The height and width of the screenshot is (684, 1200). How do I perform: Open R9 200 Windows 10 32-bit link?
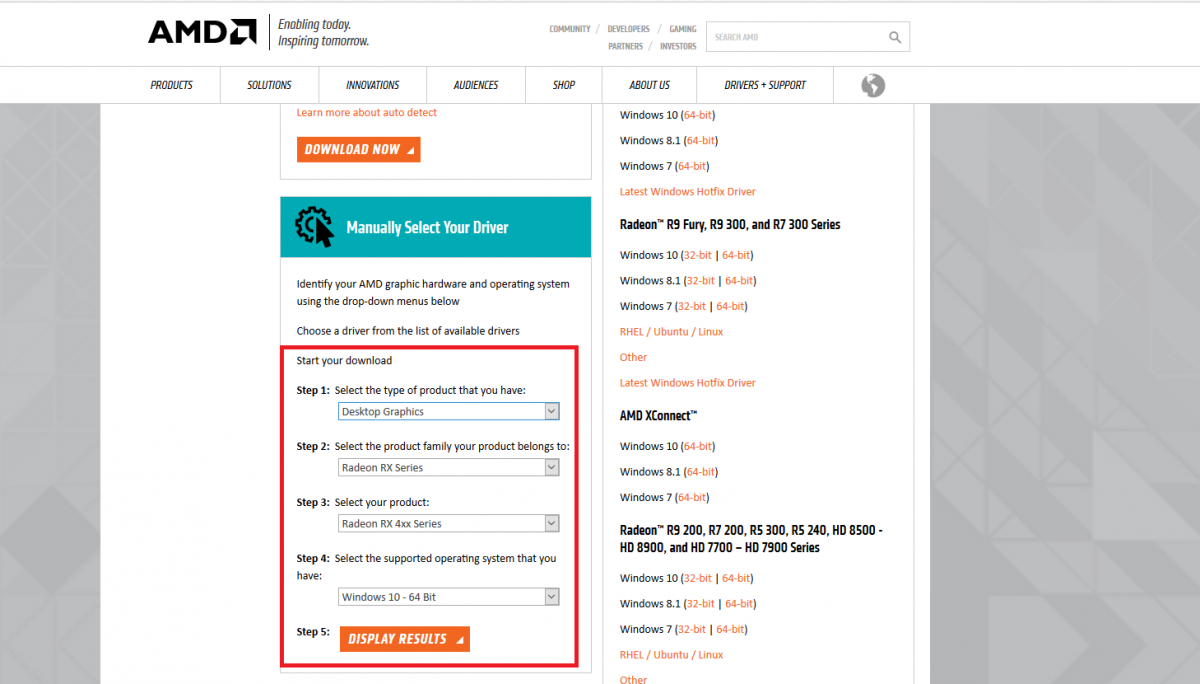point(698,578)
